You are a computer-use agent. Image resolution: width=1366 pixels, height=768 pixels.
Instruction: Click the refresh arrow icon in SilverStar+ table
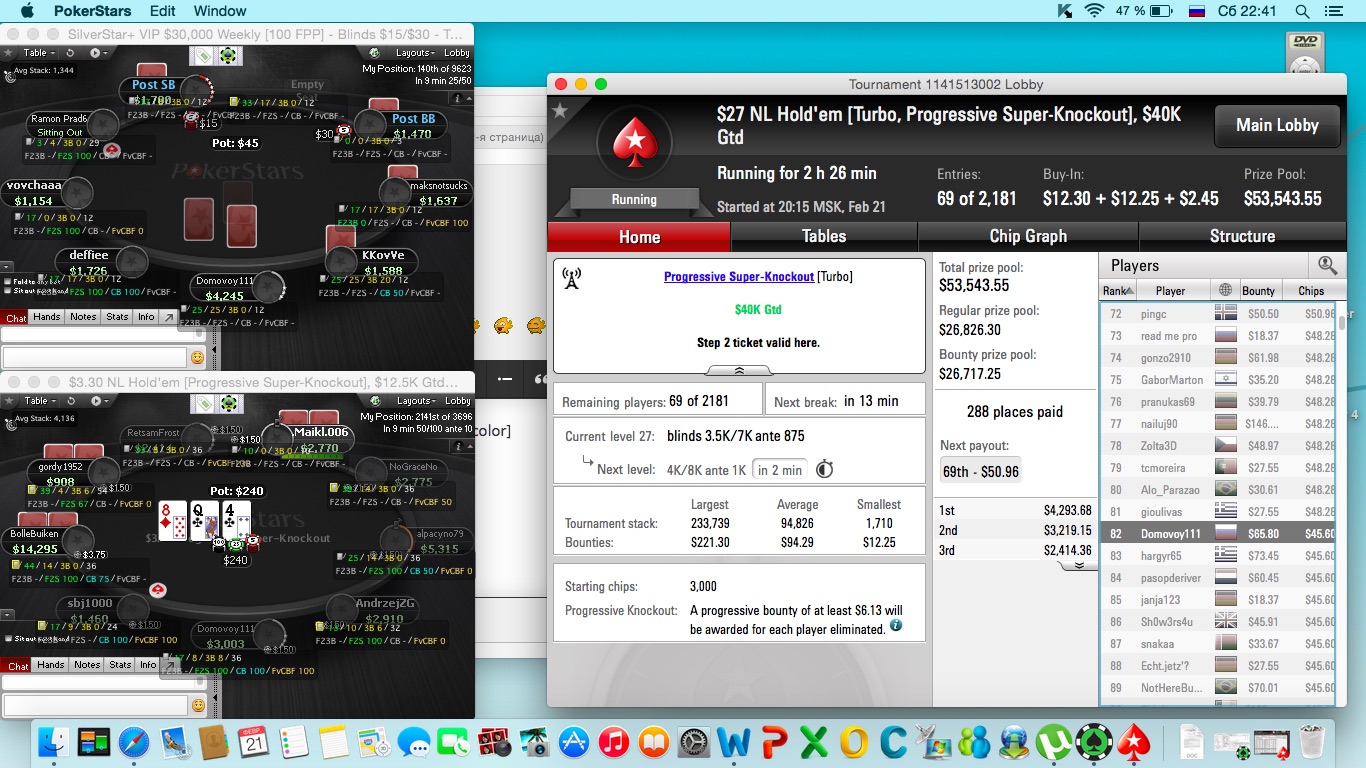point(70,53)
